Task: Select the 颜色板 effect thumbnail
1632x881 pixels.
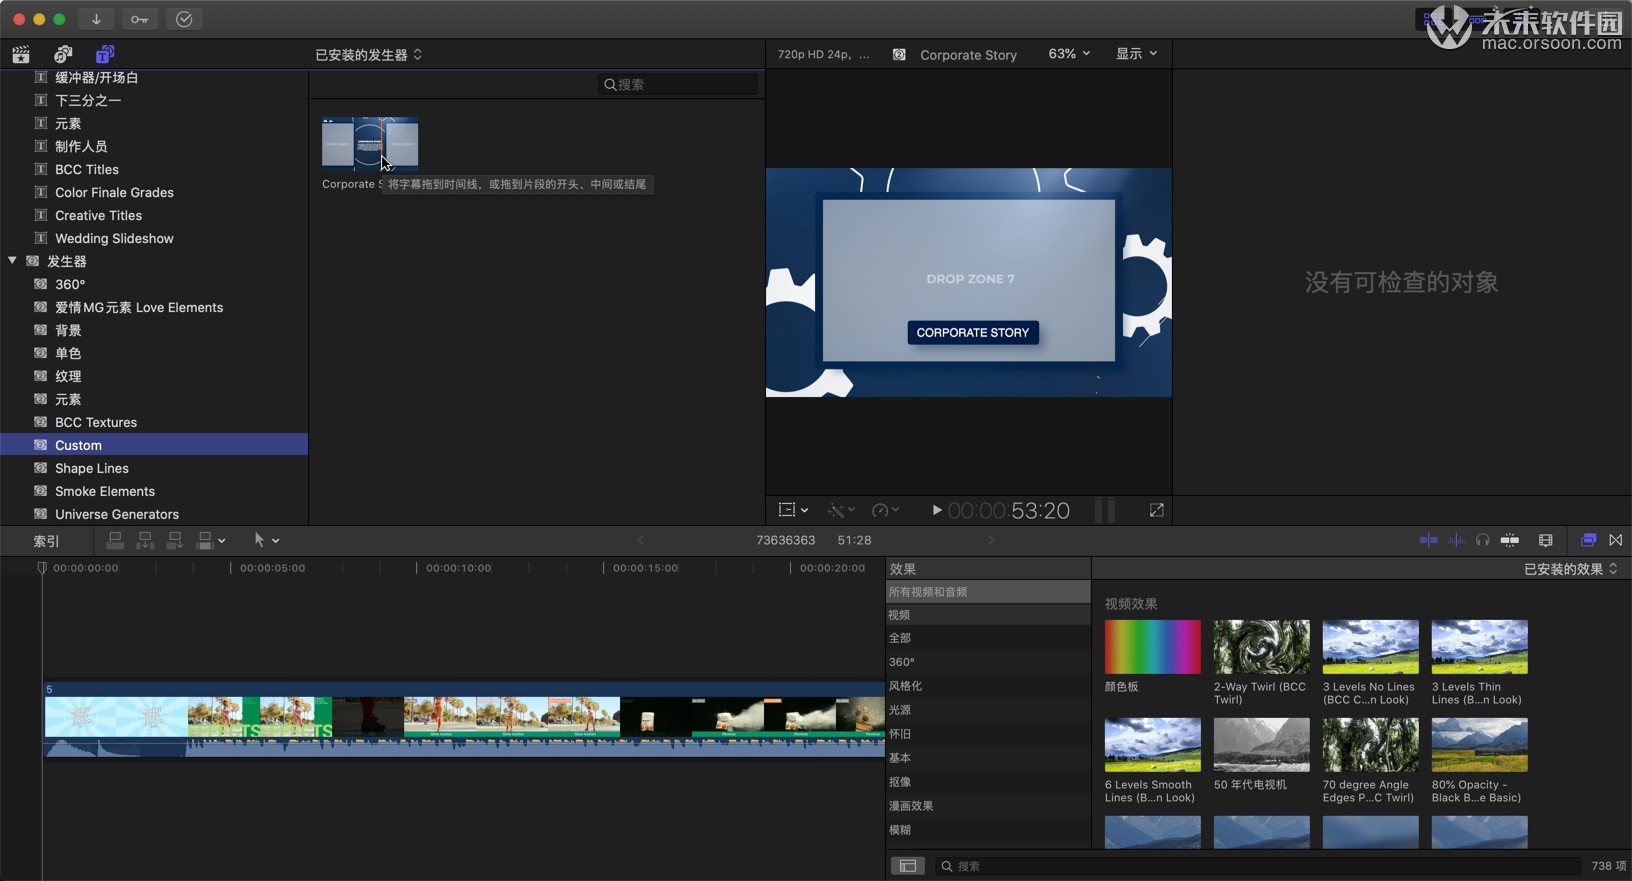Action: 1152,646
